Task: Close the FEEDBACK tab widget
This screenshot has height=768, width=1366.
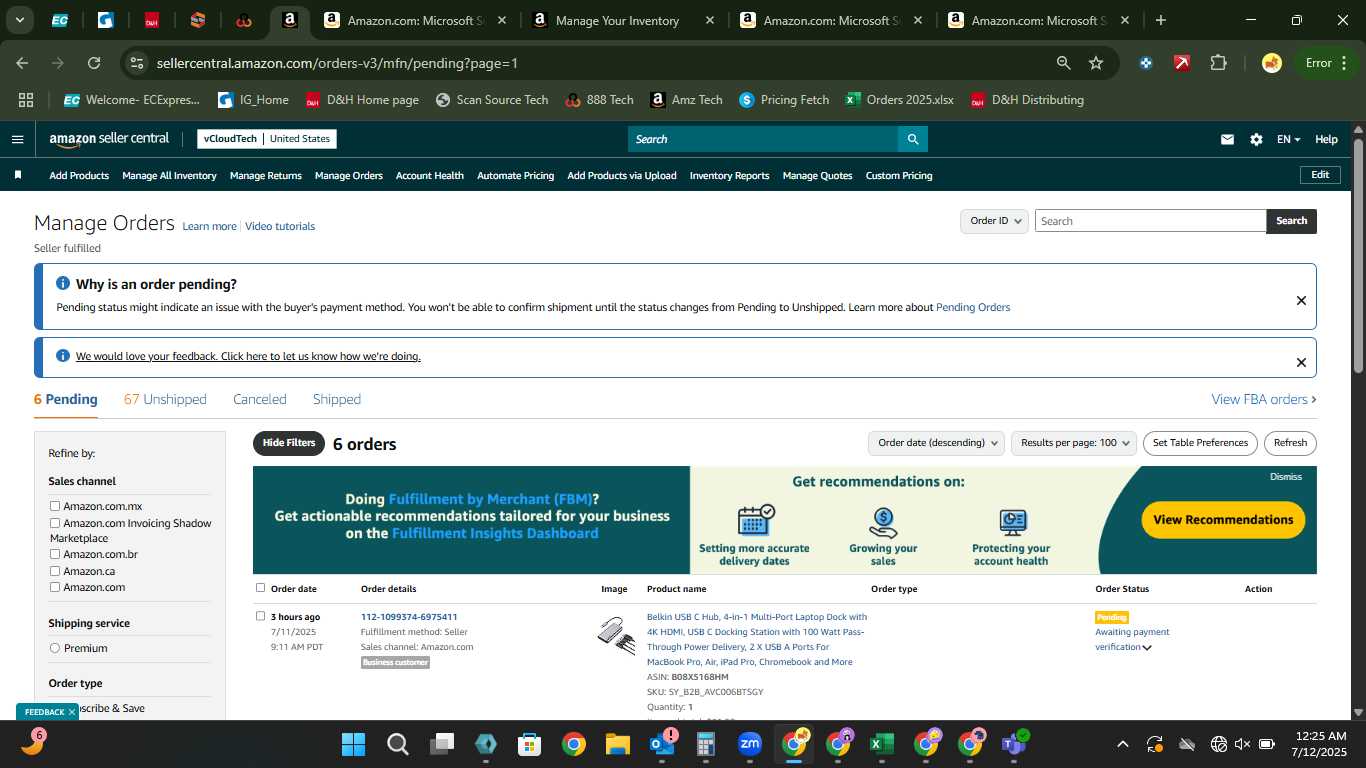Action: pyautogui.click(x=72, y=712)
